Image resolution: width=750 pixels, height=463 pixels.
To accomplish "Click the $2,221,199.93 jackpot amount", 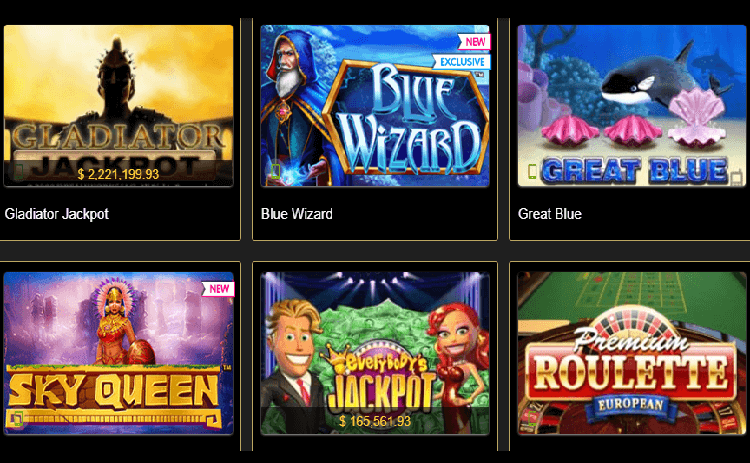I will (118, 174).
